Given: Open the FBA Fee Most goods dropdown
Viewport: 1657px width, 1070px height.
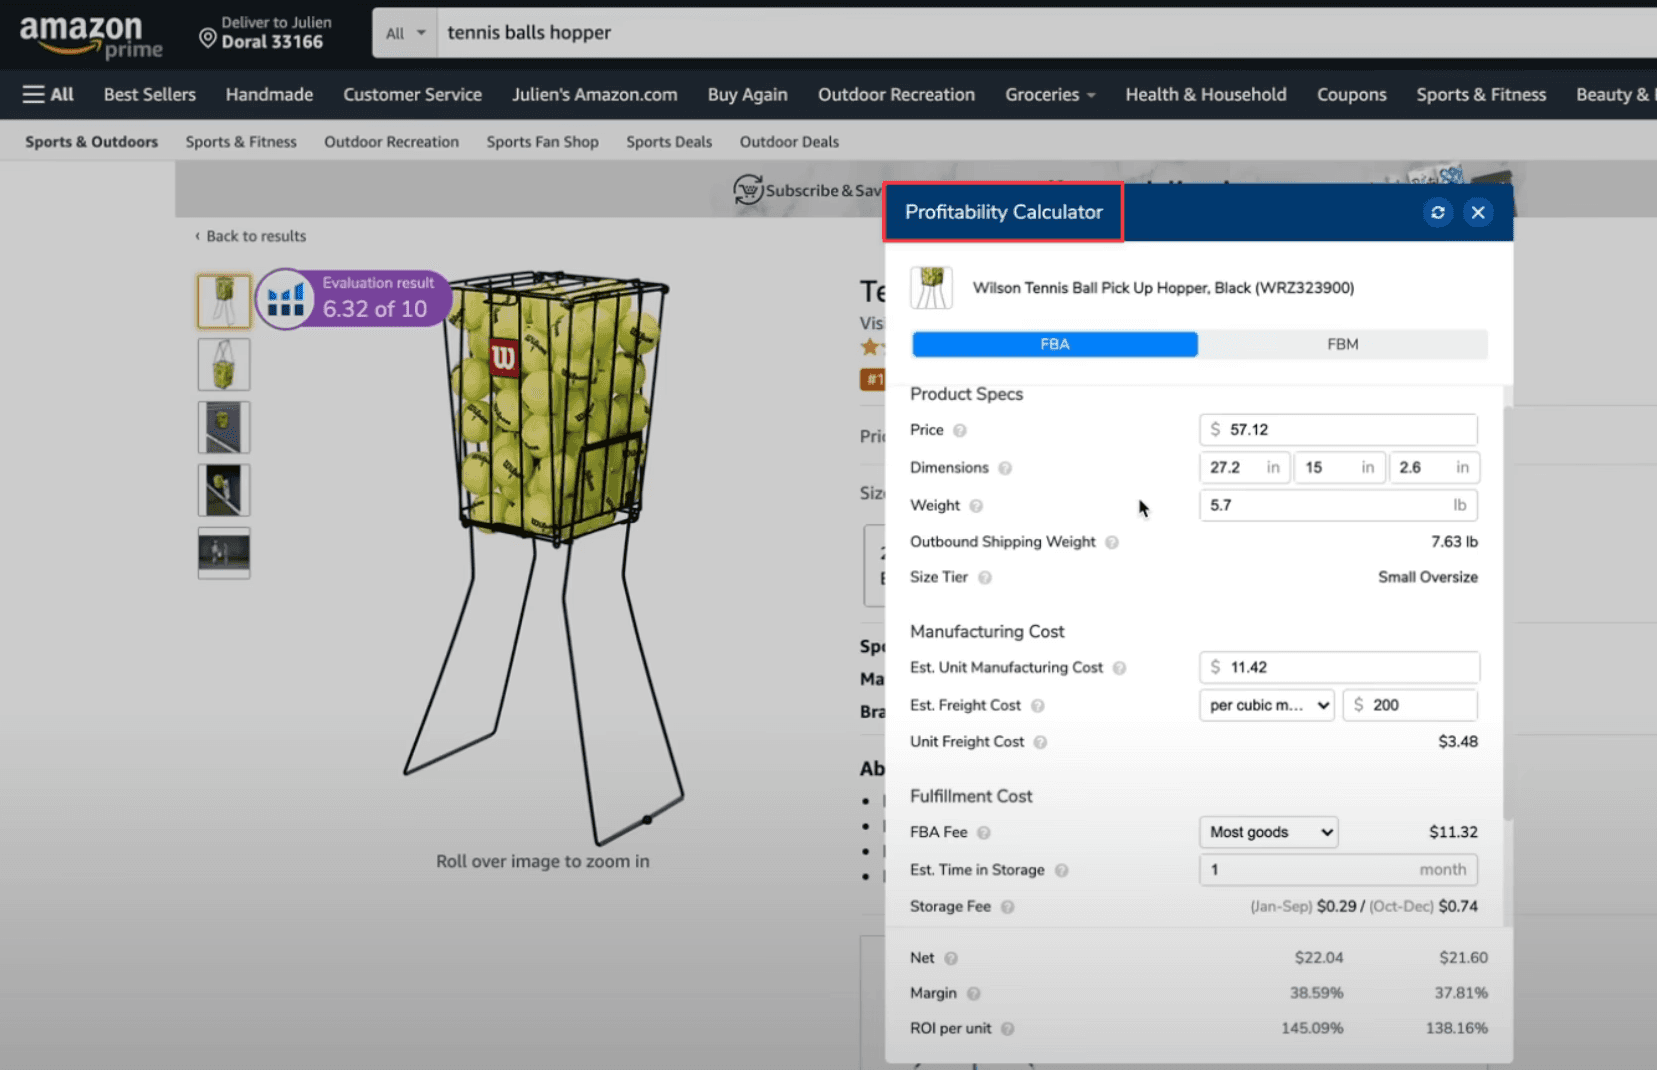Looking at the screenshot, I should coord(1269,832).
